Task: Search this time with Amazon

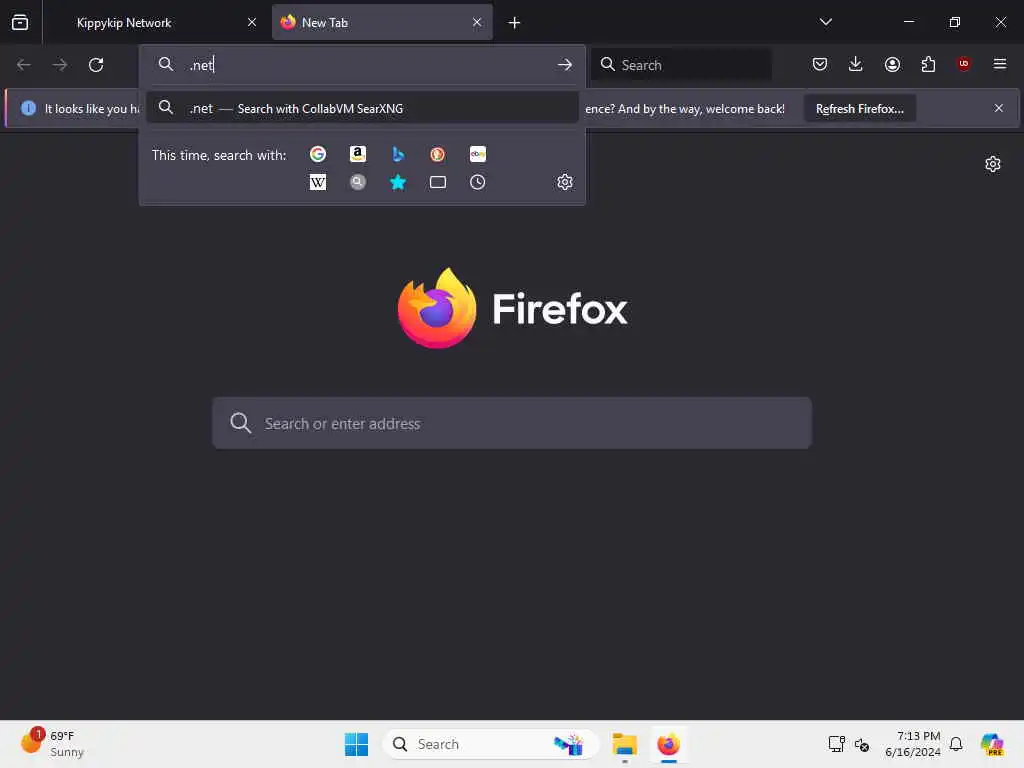Action: click(x=357, y=154)
